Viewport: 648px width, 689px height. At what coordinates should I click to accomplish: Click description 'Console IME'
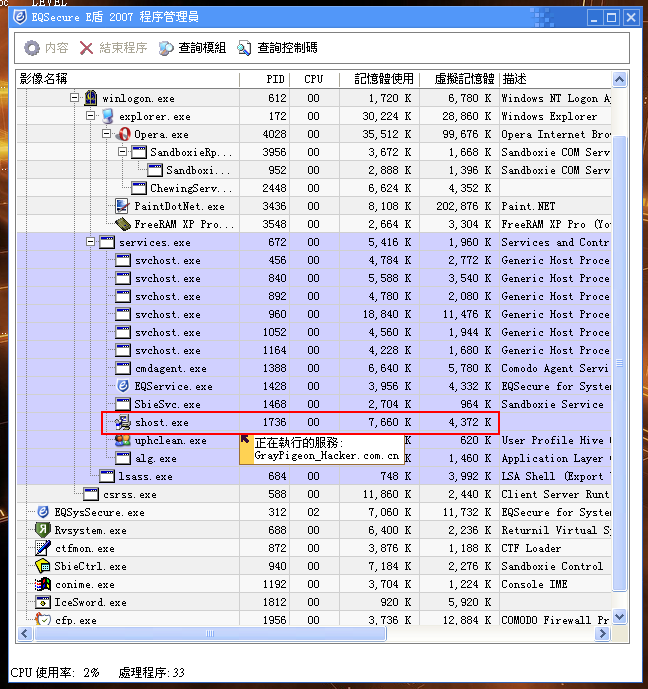coord(534,584)
